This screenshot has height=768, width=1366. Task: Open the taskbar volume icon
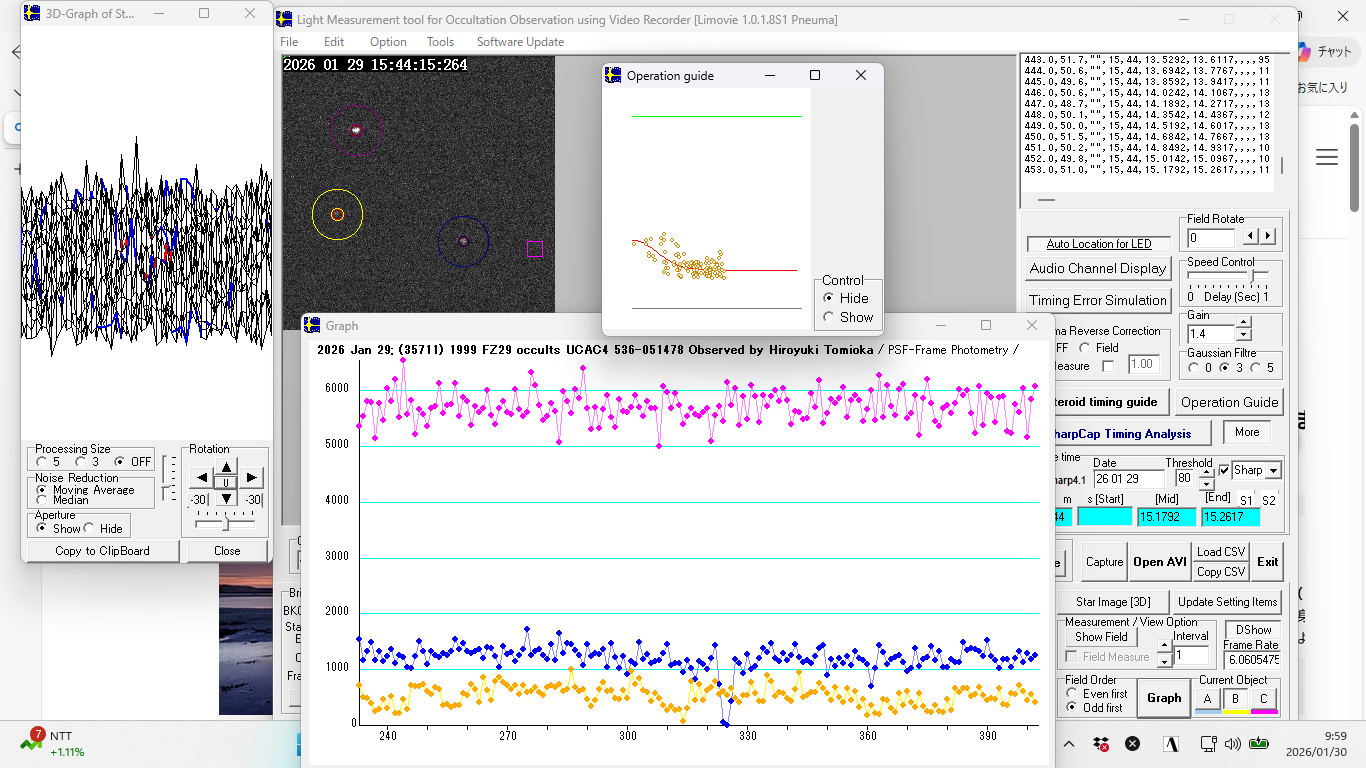click(x=1232, y=744)
